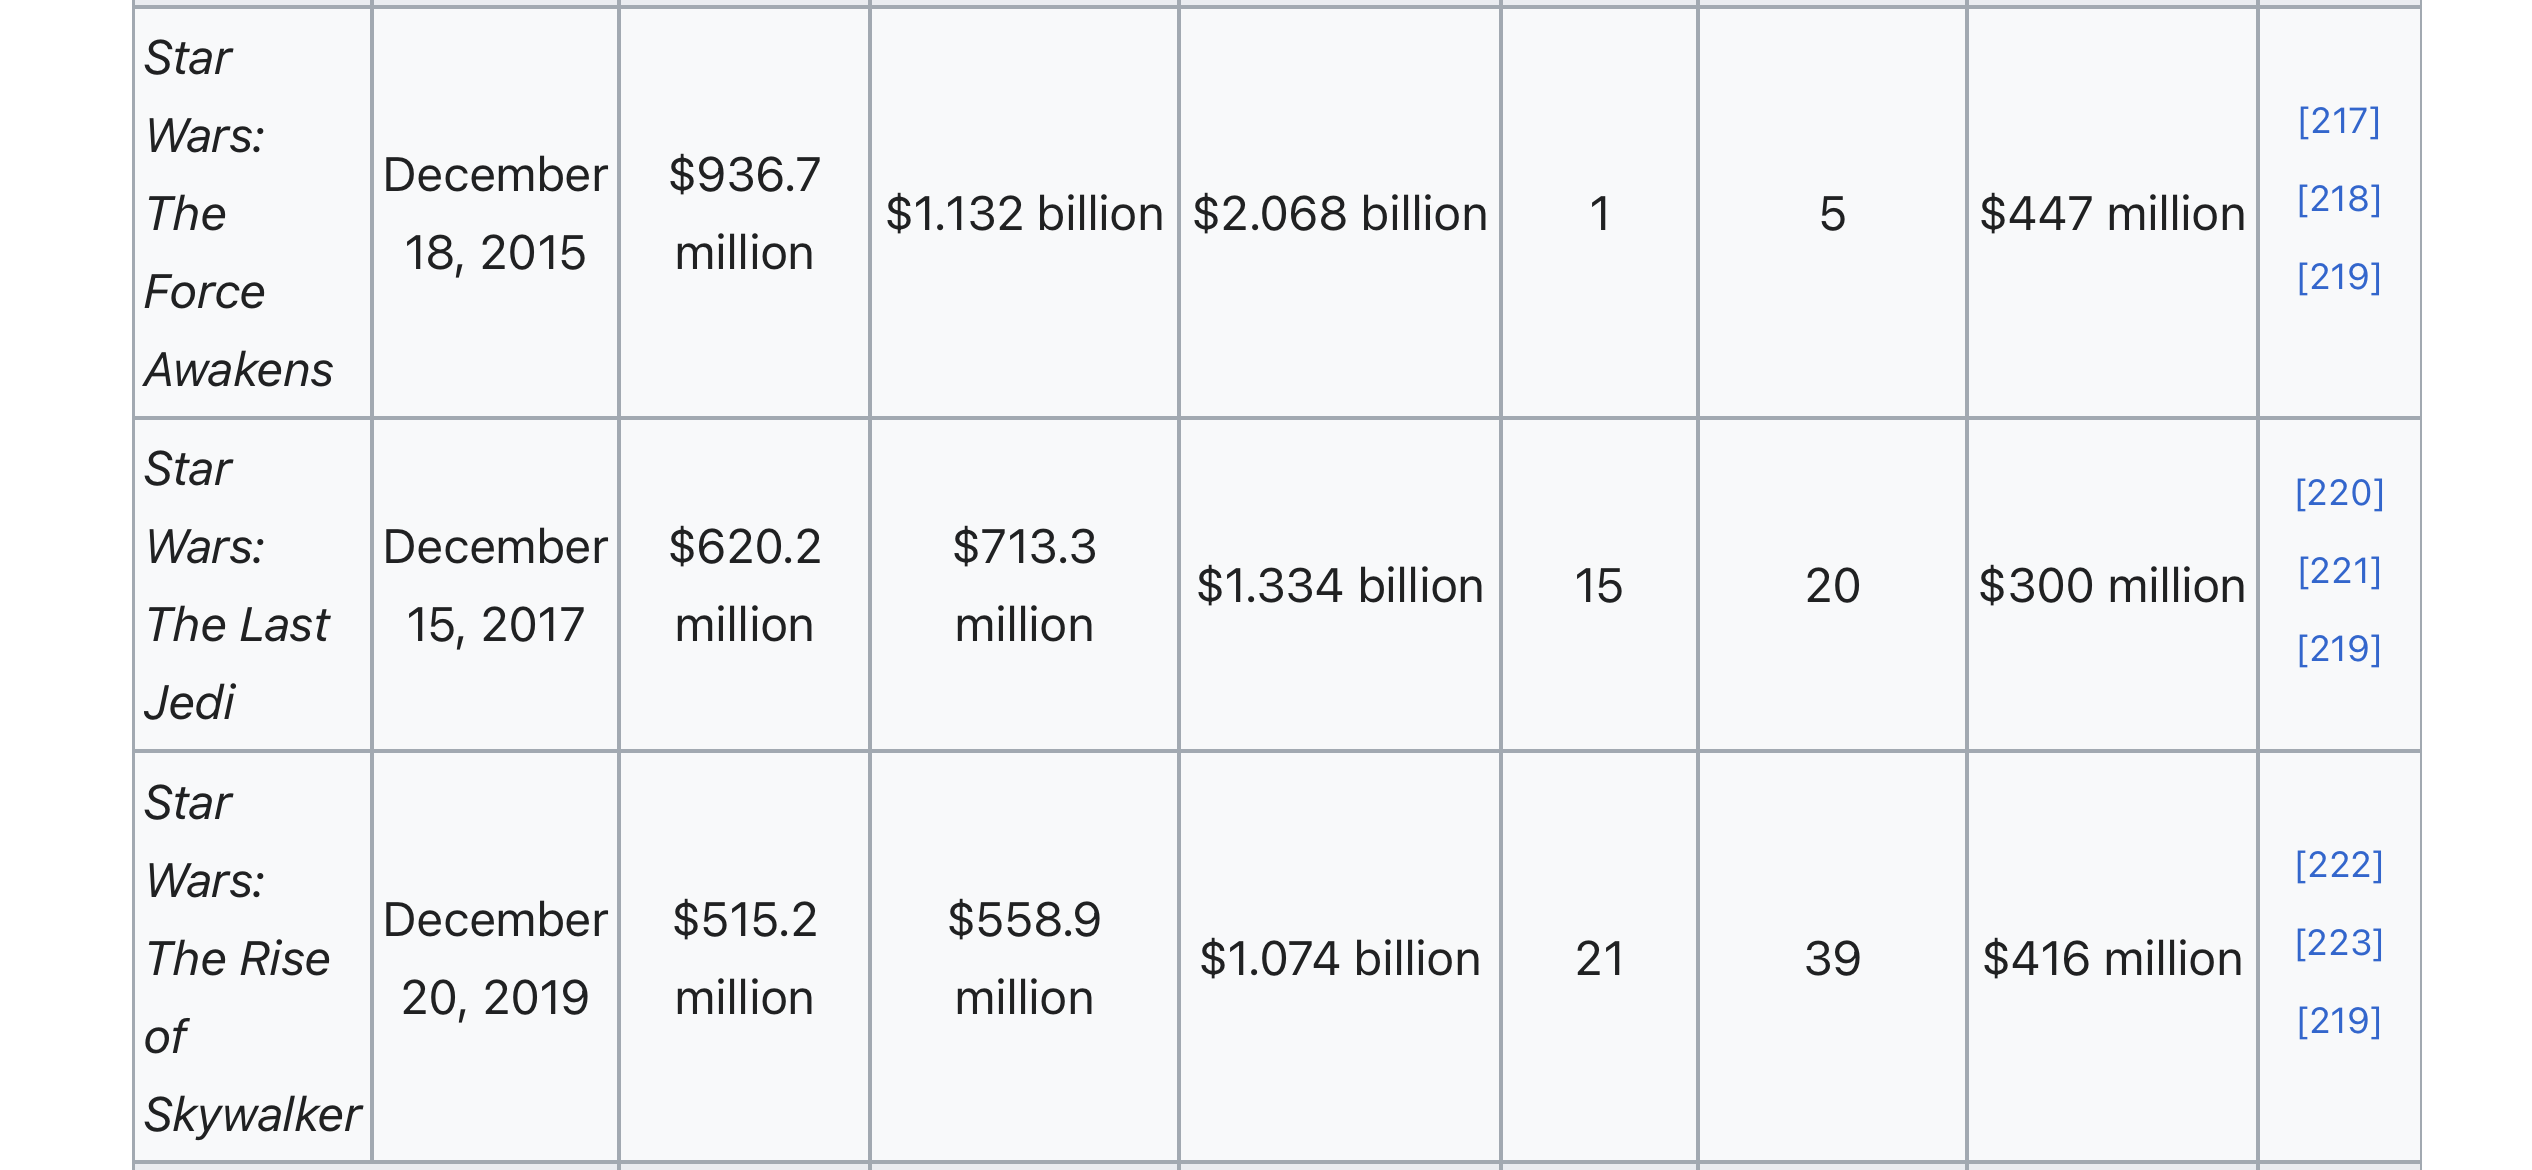The height and width of the screenshot is (1170, 2532).
Task: Click the Star Wars: The Force Awakens title
Action: tap(238, 214)
